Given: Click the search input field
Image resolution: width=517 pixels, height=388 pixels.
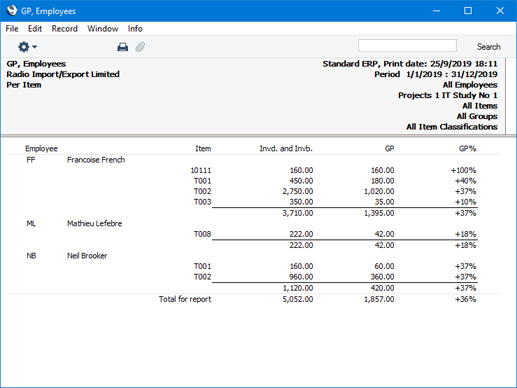Looking at the screenshot, I should pyautogui.click(x=407, y=46).
